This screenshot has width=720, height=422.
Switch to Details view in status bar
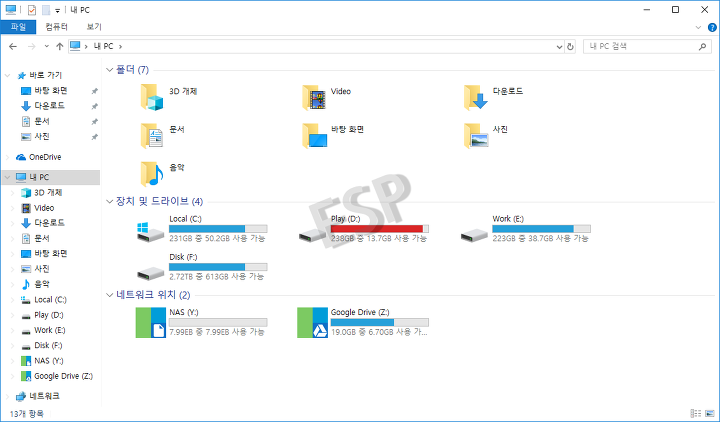696,413
